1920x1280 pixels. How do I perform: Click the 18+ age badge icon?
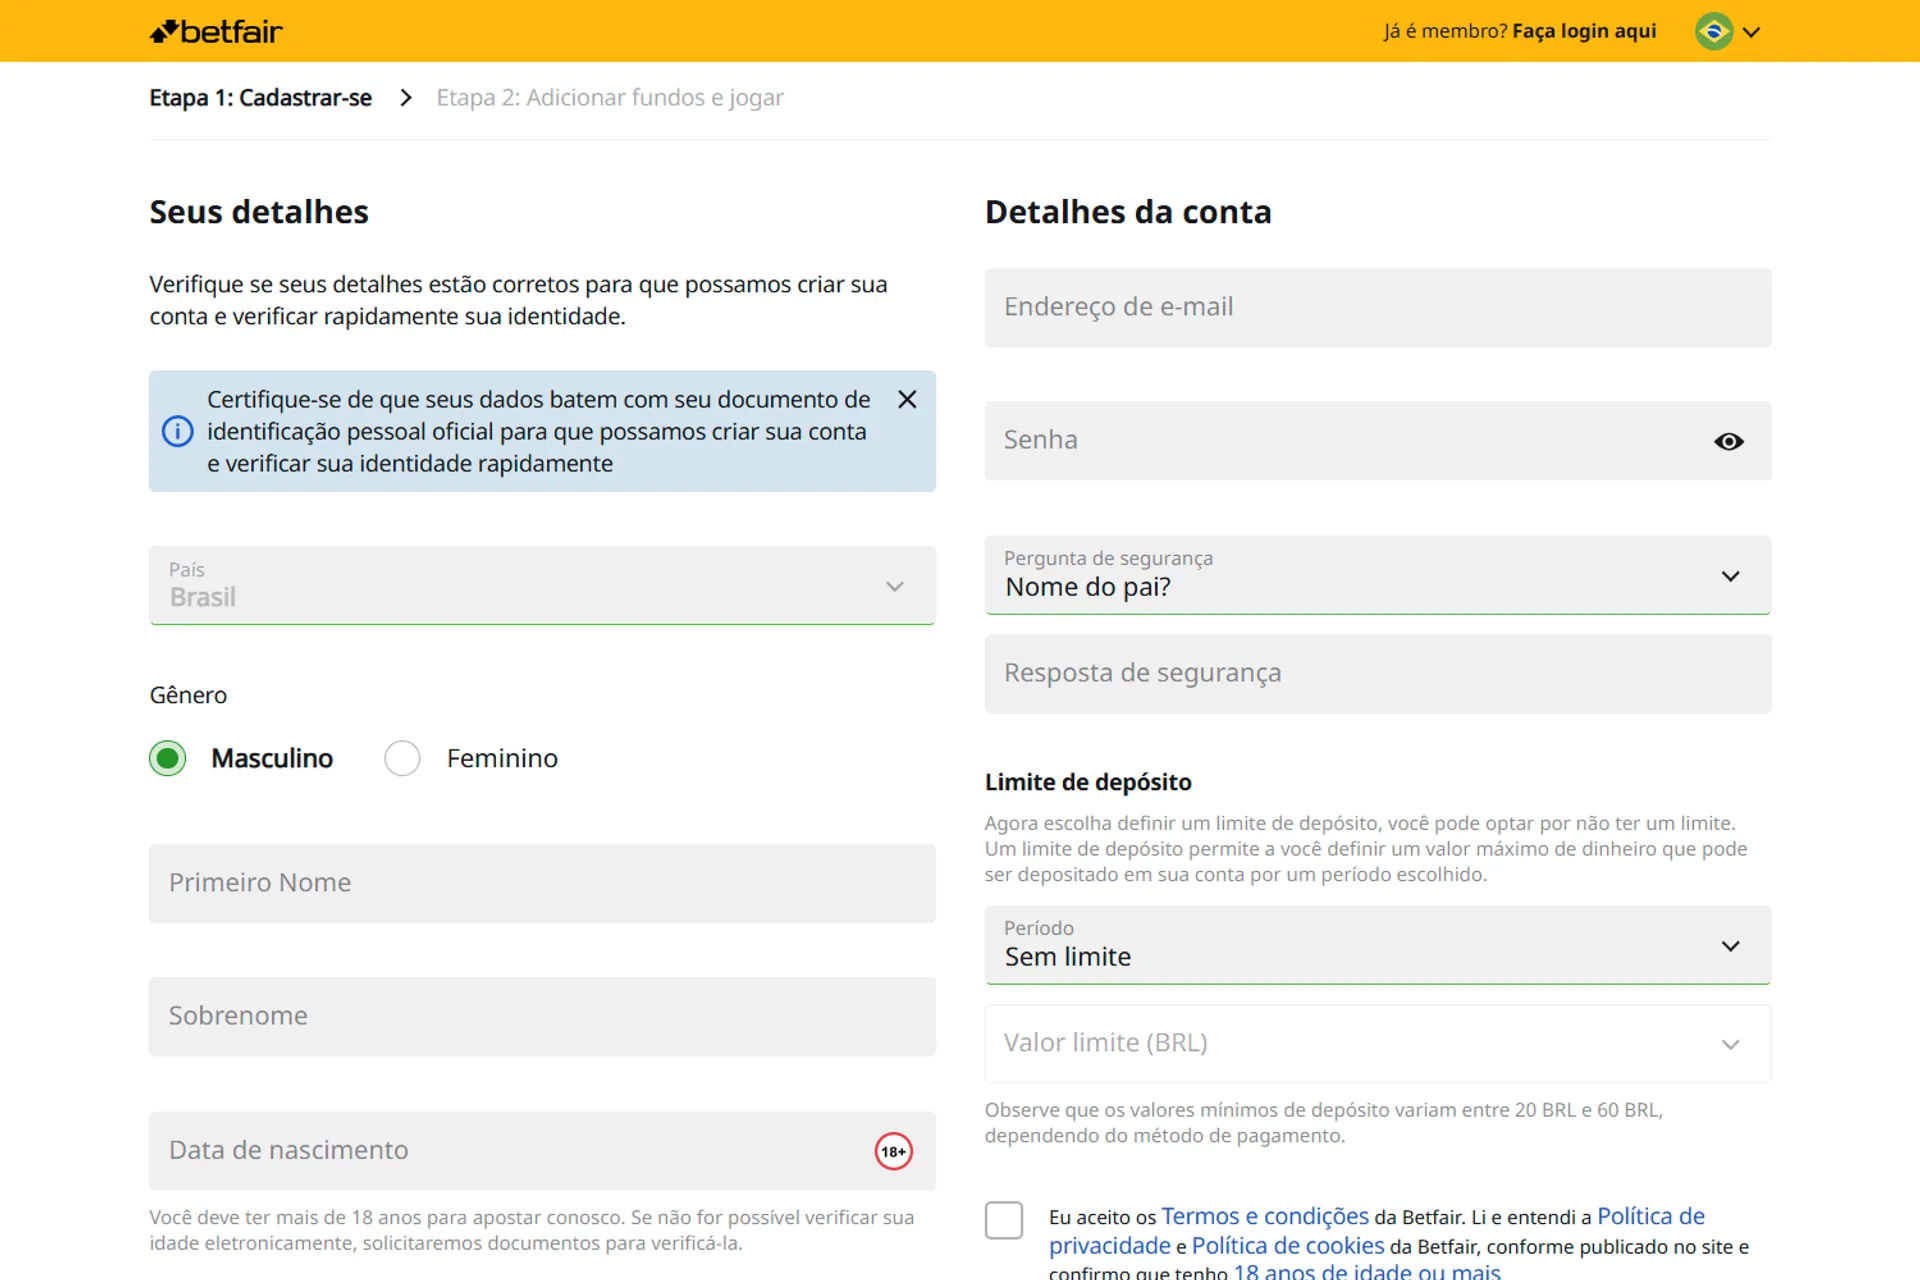click(x=893, y=1151)
